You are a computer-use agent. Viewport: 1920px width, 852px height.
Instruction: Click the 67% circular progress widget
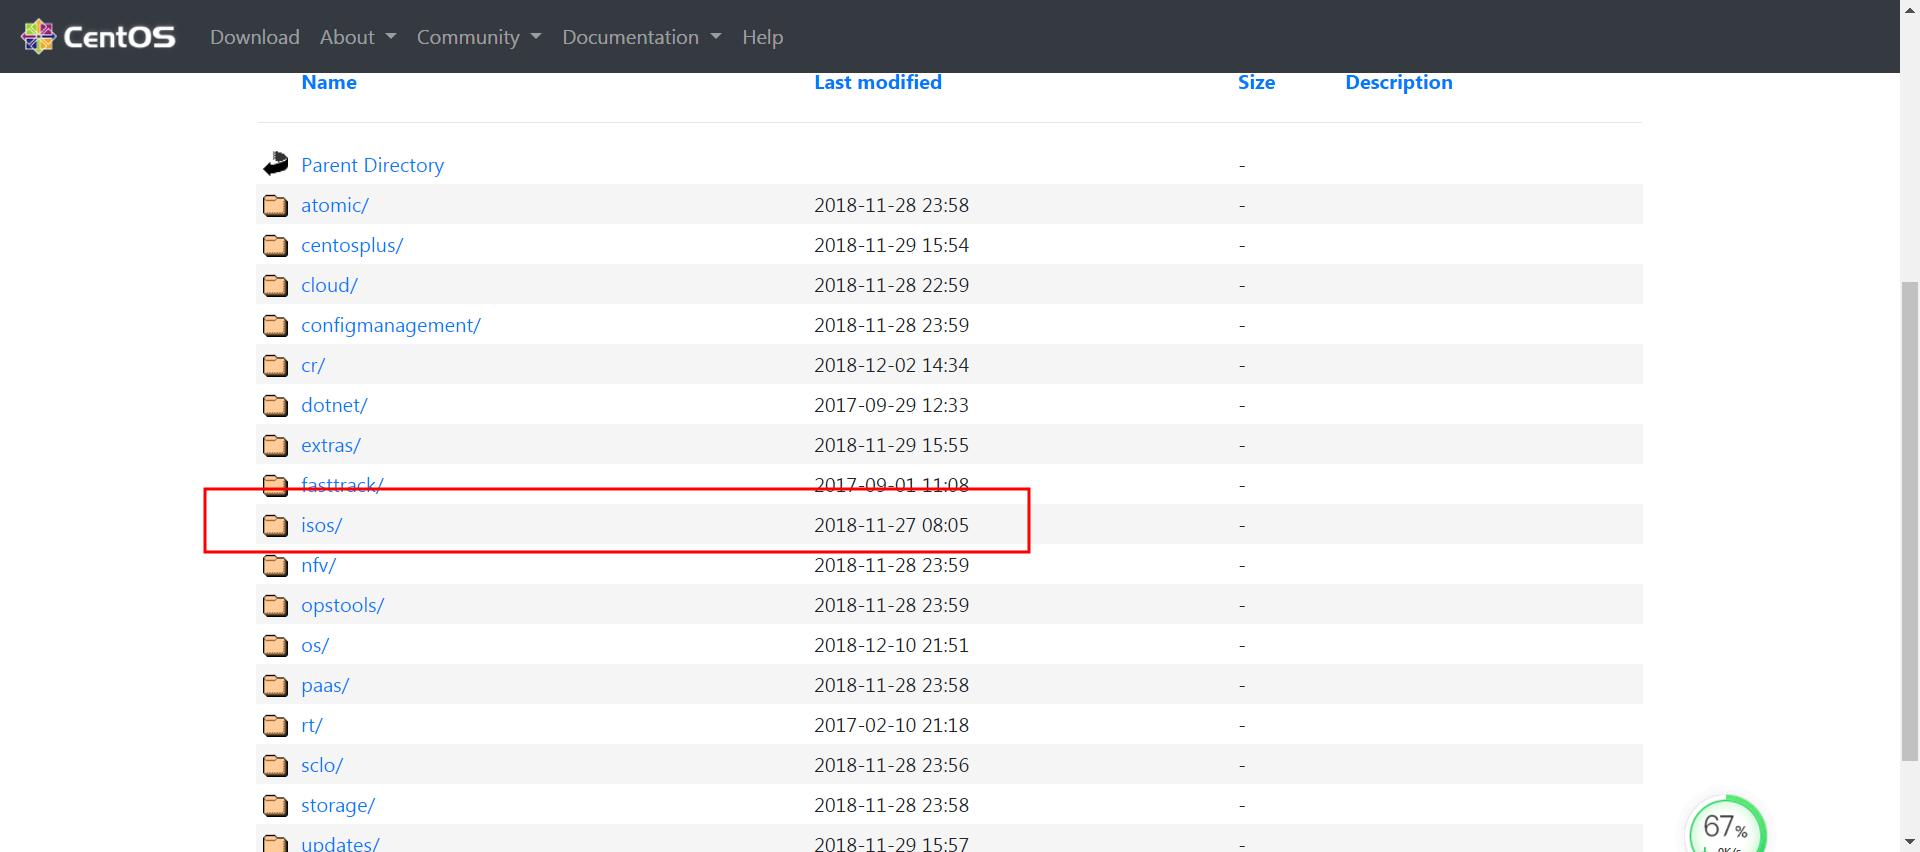point(1725,827)
